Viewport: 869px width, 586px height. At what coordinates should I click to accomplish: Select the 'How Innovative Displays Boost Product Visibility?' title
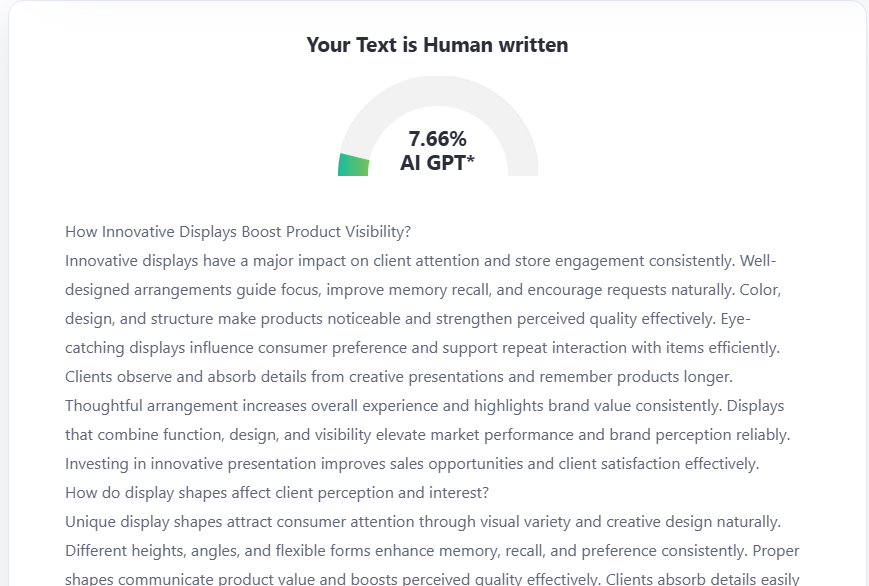(x=238, y=232)
